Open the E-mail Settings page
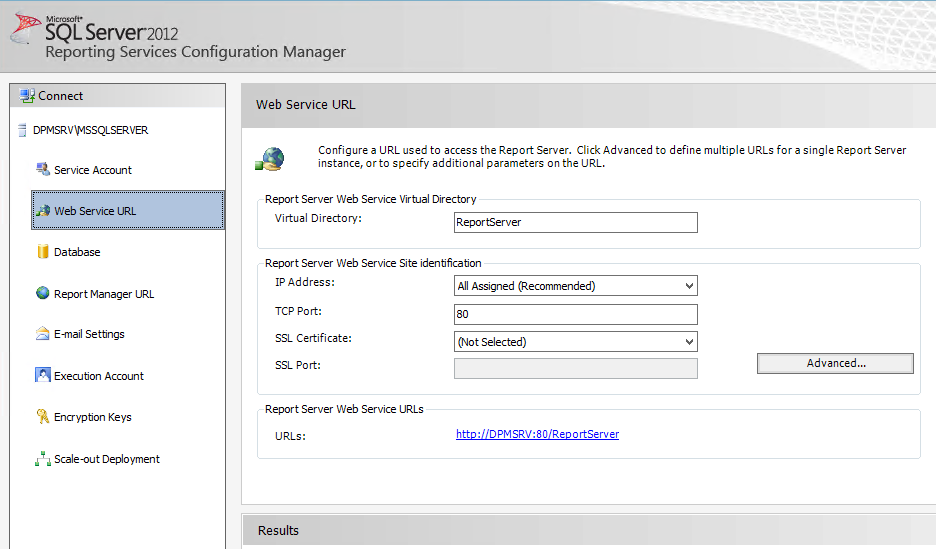Image resolution: width=936 pixels, height=549 pixels. [89, 334]
